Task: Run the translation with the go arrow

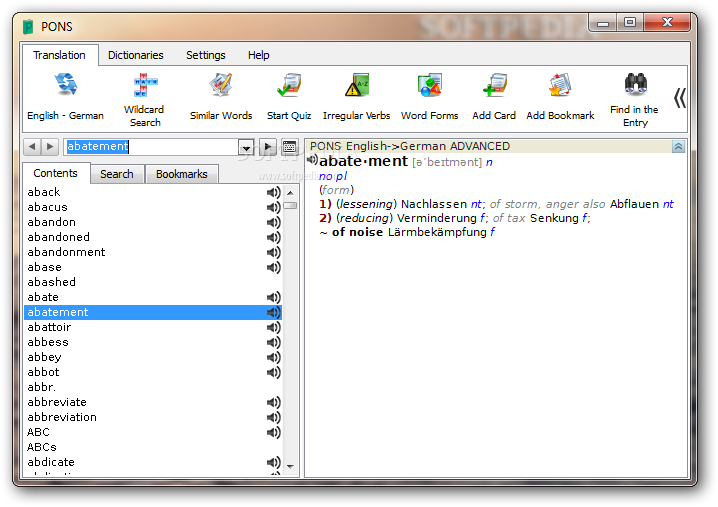Action: 268,147
